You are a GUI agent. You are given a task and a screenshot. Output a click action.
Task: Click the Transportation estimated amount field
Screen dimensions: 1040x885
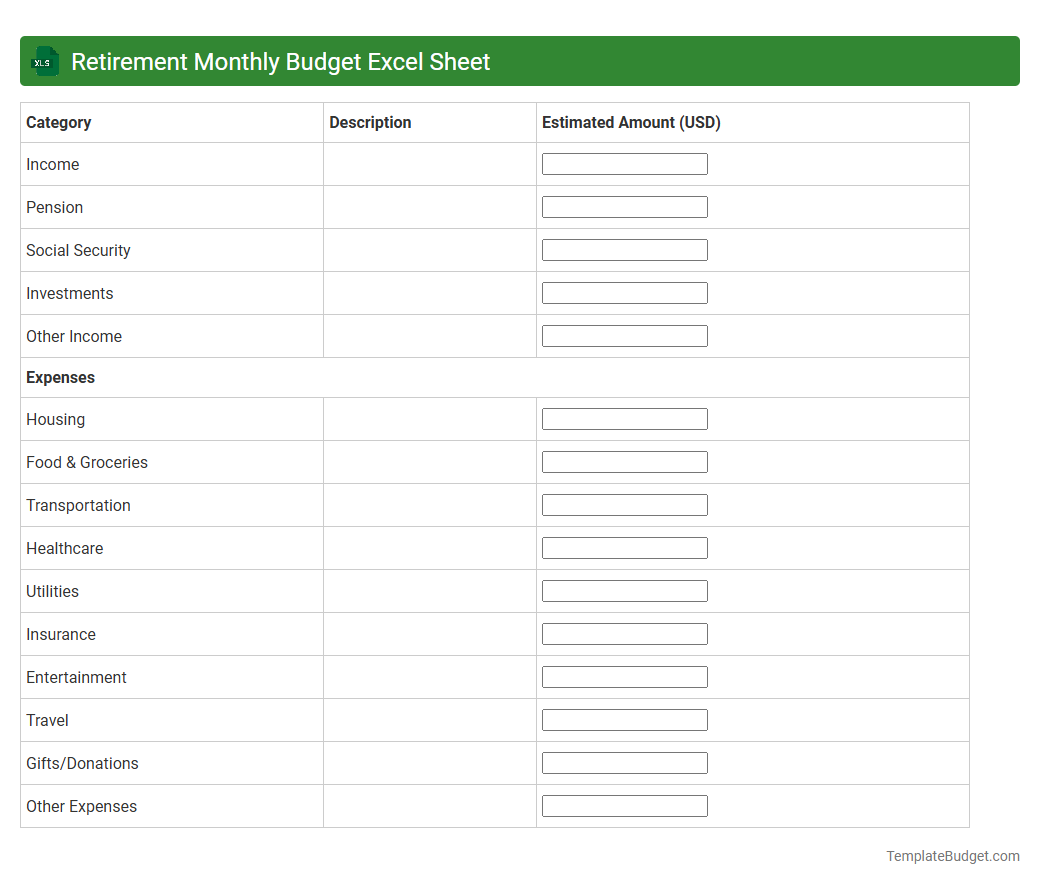pyautogui.click(x=624, y=504)
